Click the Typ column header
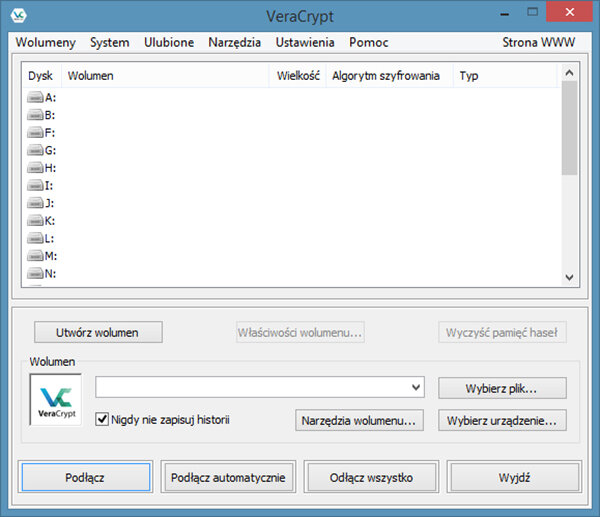The height and width of the screenshot is (517, 600). point(505,75)
